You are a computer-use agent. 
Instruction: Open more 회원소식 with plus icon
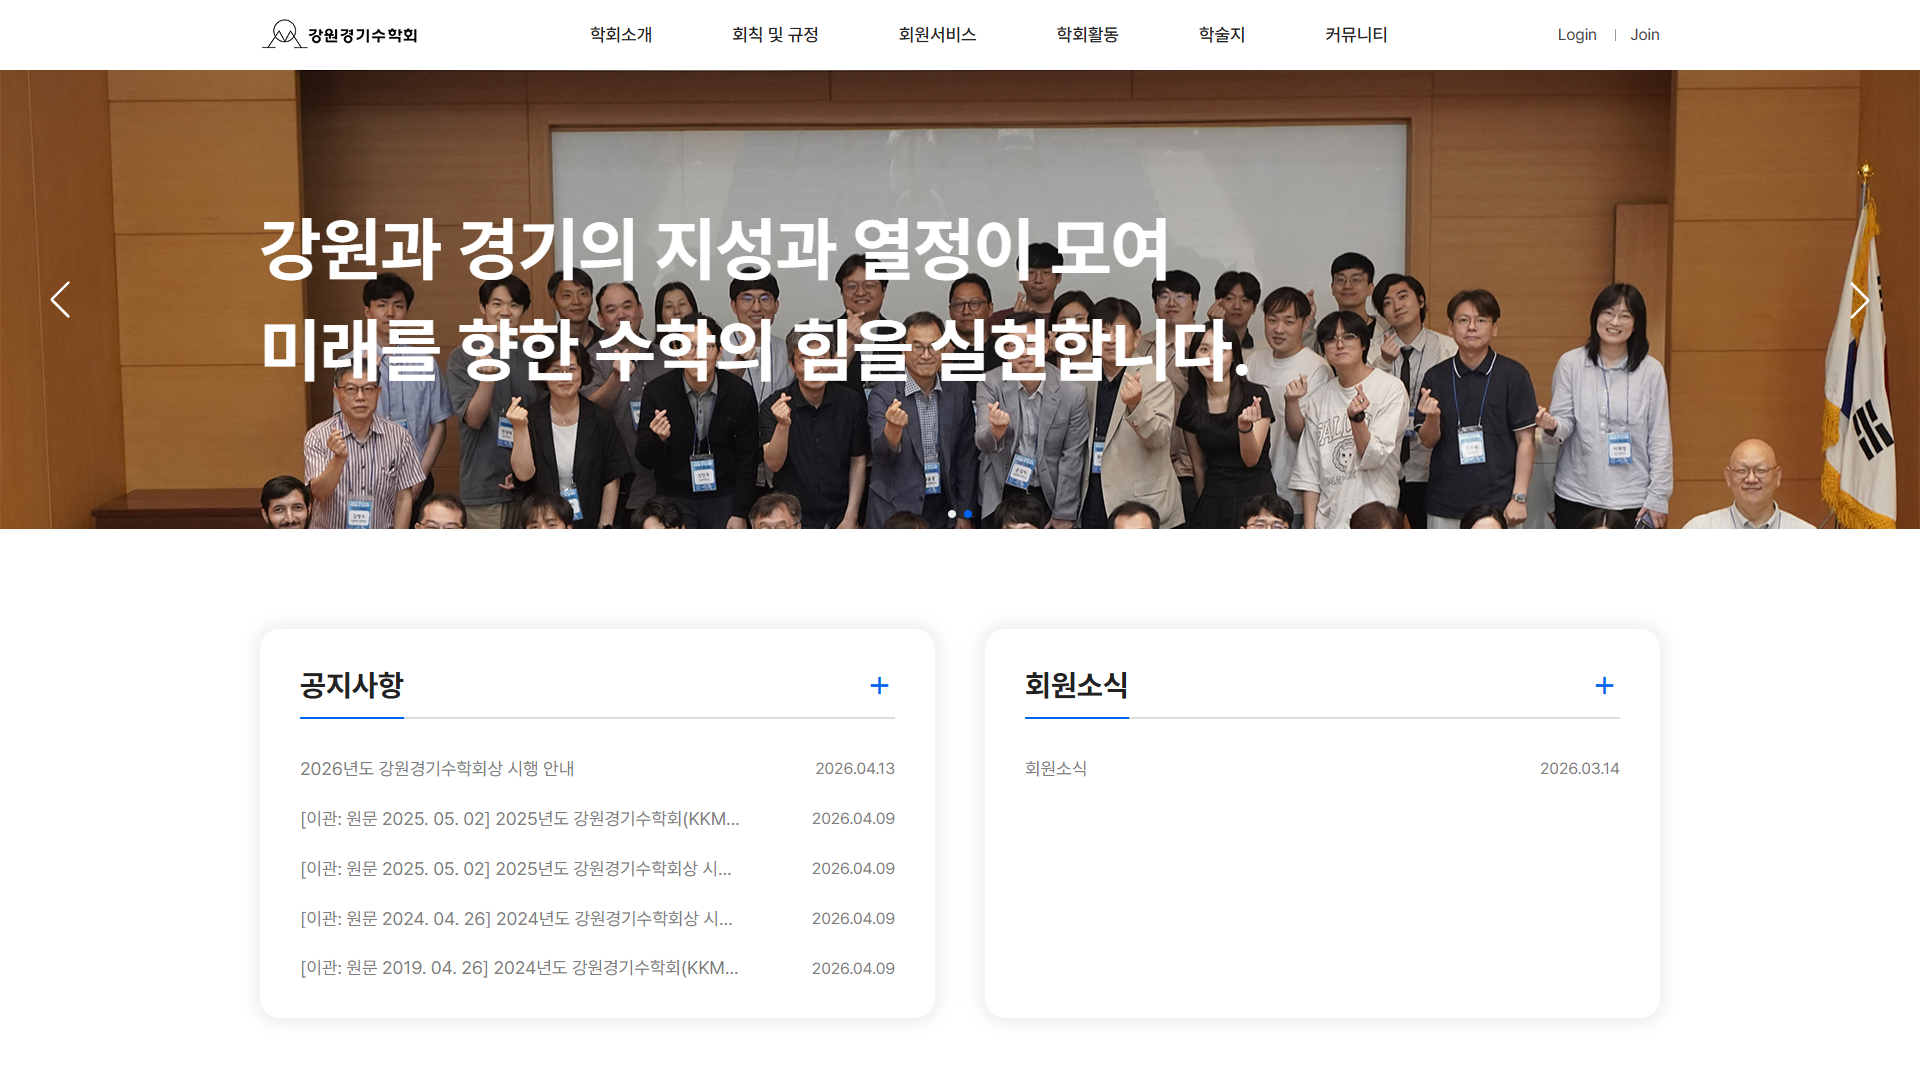pos(1604,686)
